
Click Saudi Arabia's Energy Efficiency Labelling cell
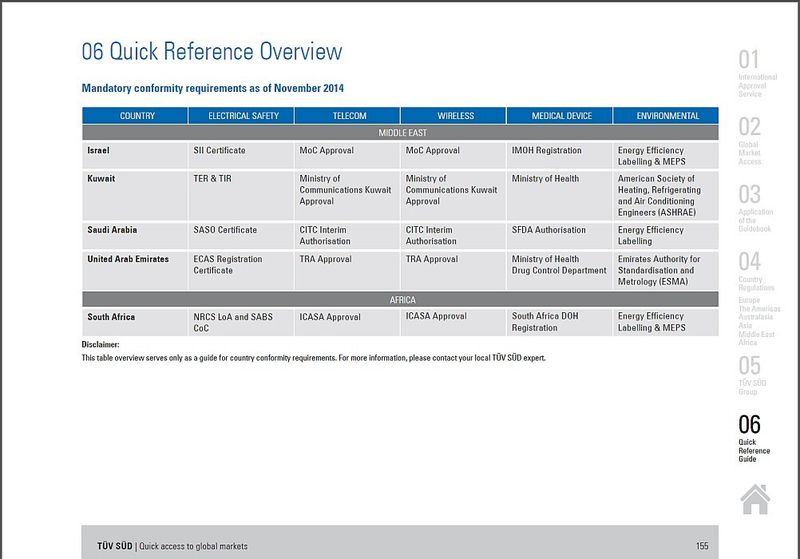pos(666,236)
